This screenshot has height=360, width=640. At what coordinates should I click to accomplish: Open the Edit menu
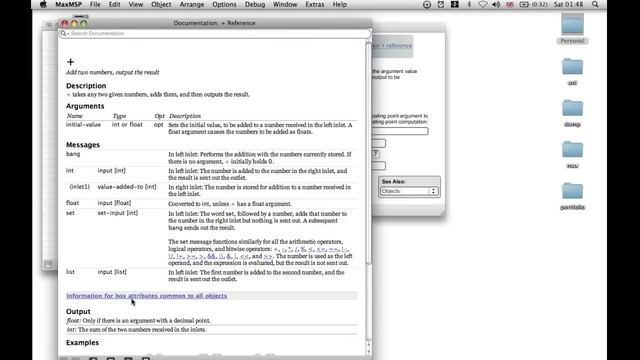(114, 4)
